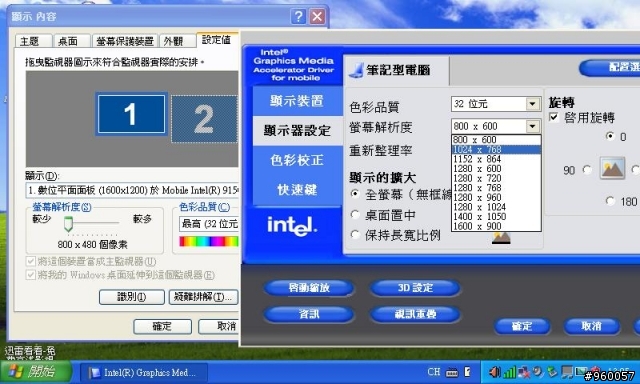Choose 1400 x 1050 from resolution list
This screenshot has width=640, height=384.
click(x=496, y=216)
